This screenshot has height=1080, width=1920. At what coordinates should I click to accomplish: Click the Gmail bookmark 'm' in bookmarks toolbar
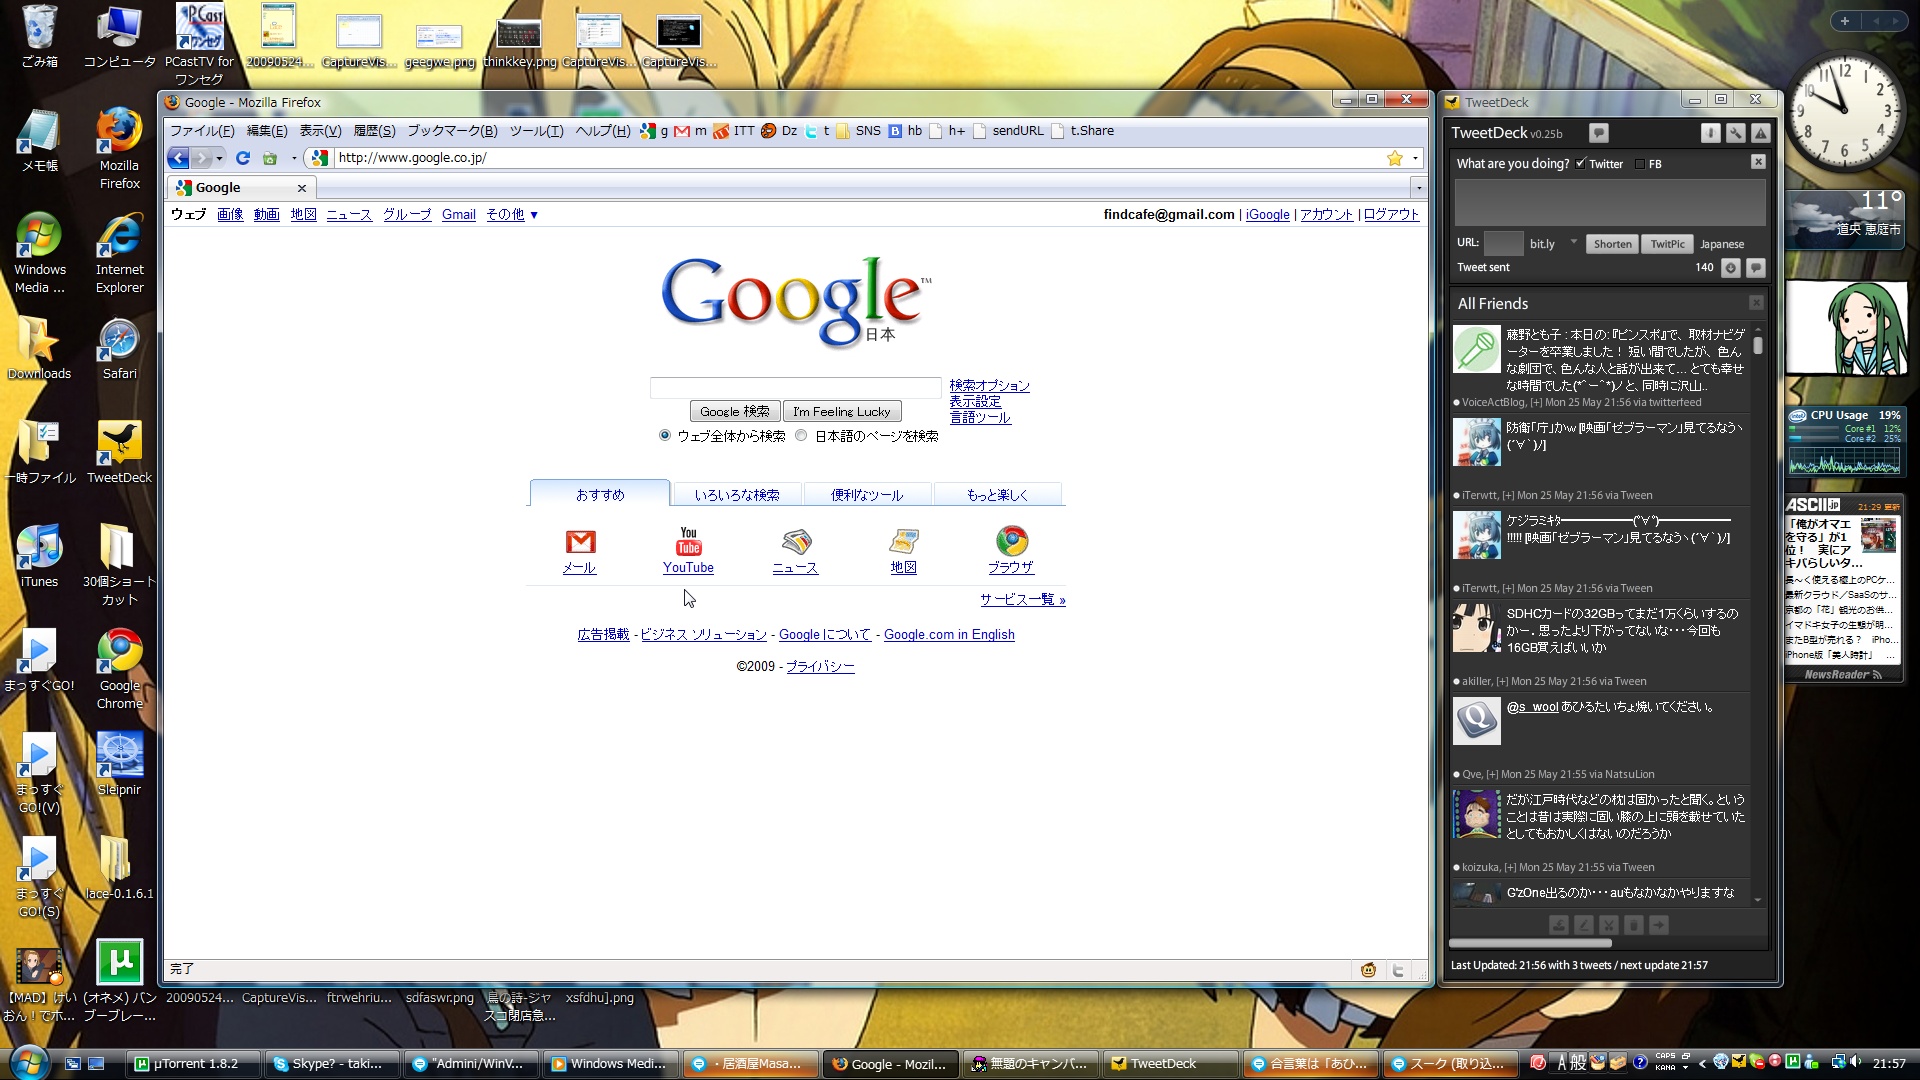tap(691, 131)
